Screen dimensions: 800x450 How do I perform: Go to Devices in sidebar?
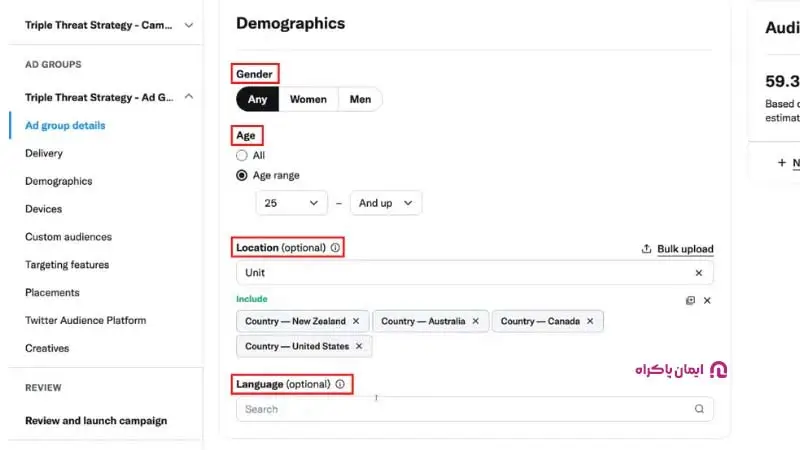click(43, 209)
